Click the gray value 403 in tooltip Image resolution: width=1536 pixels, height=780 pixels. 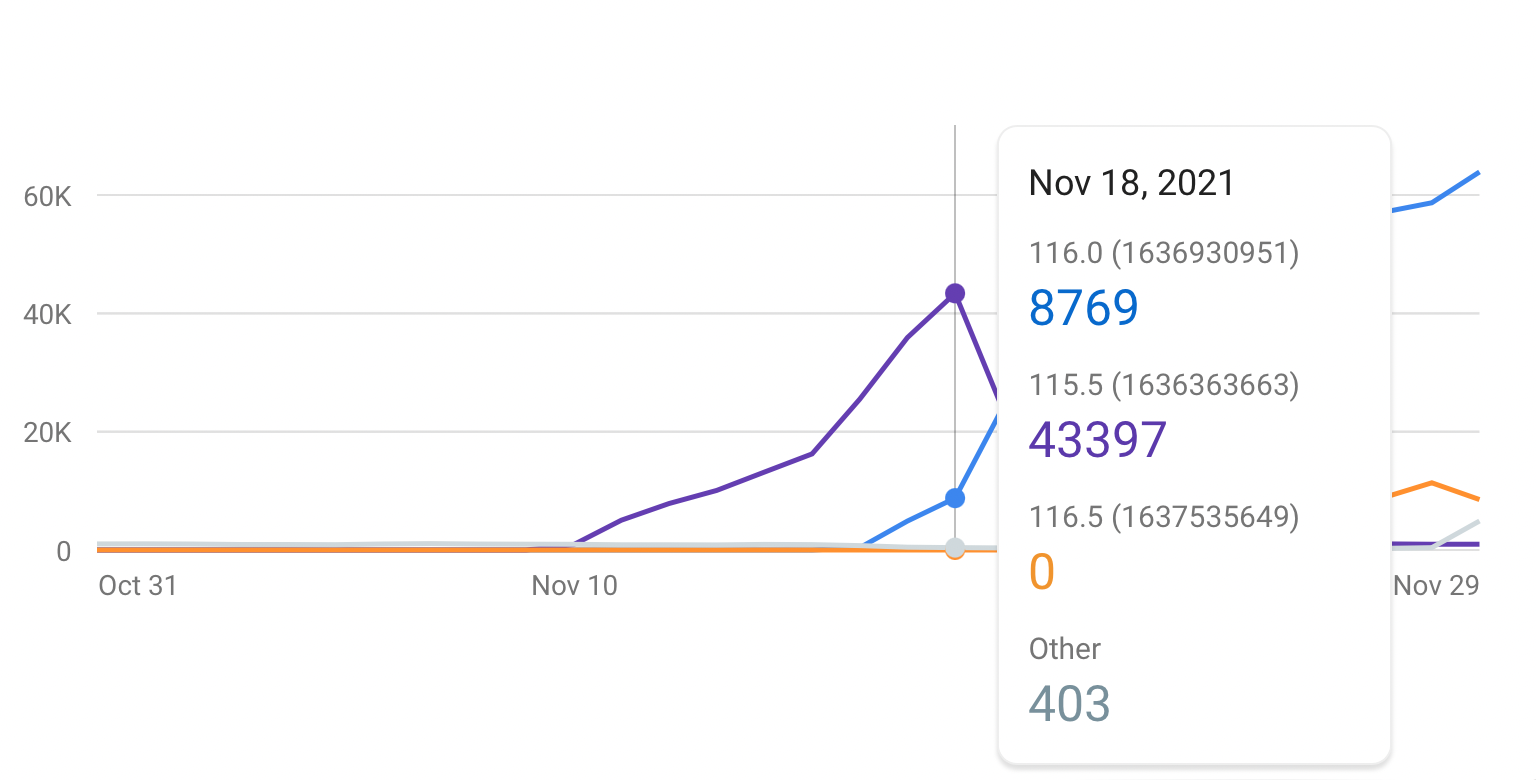pyautogui.click(x=1070, y=704)
